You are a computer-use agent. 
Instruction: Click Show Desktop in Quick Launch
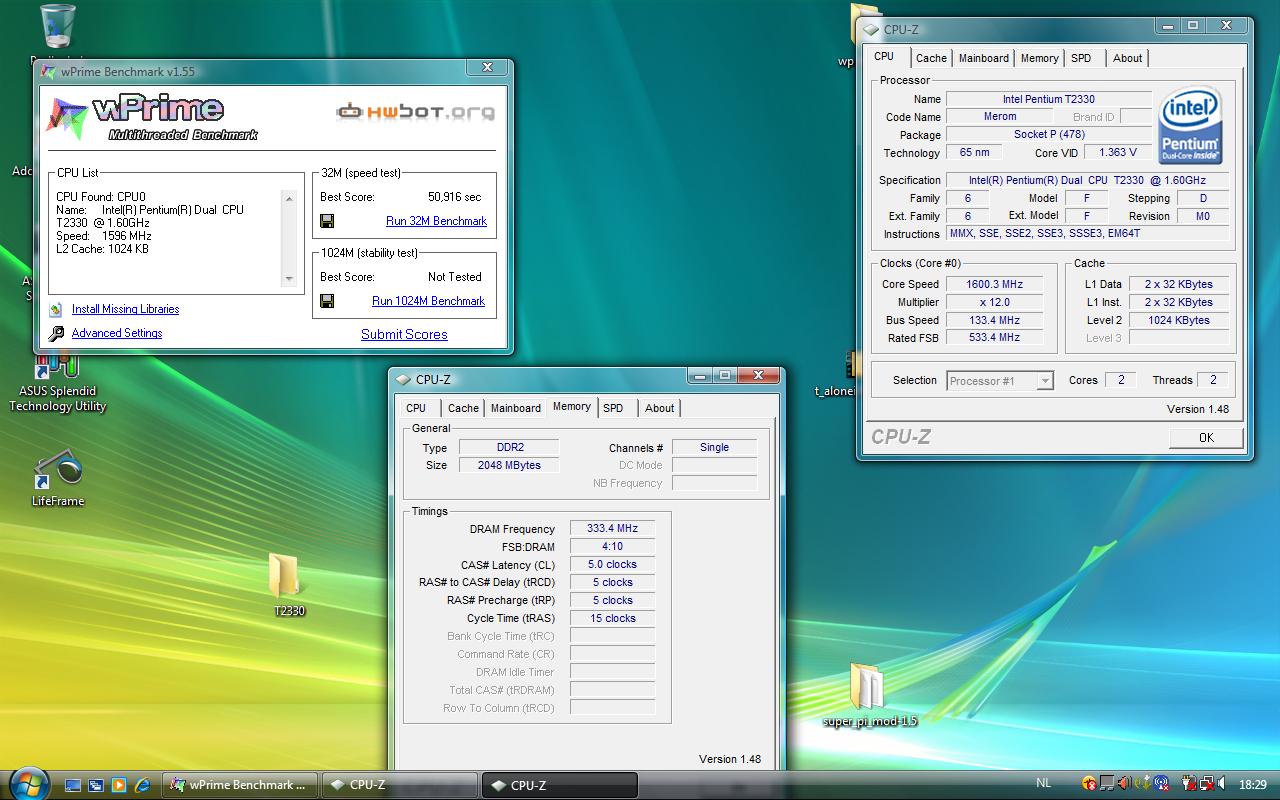(73, 785)
